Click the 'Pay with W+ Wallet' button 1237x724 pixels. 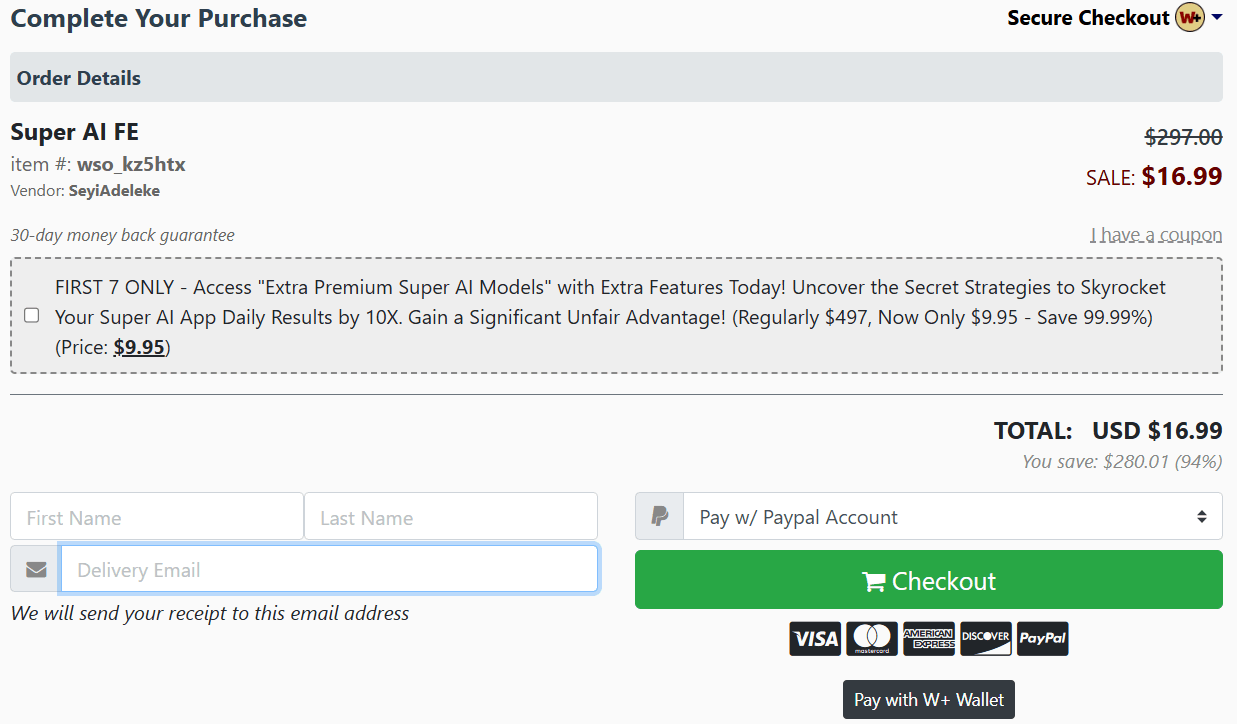pos(928,699)
